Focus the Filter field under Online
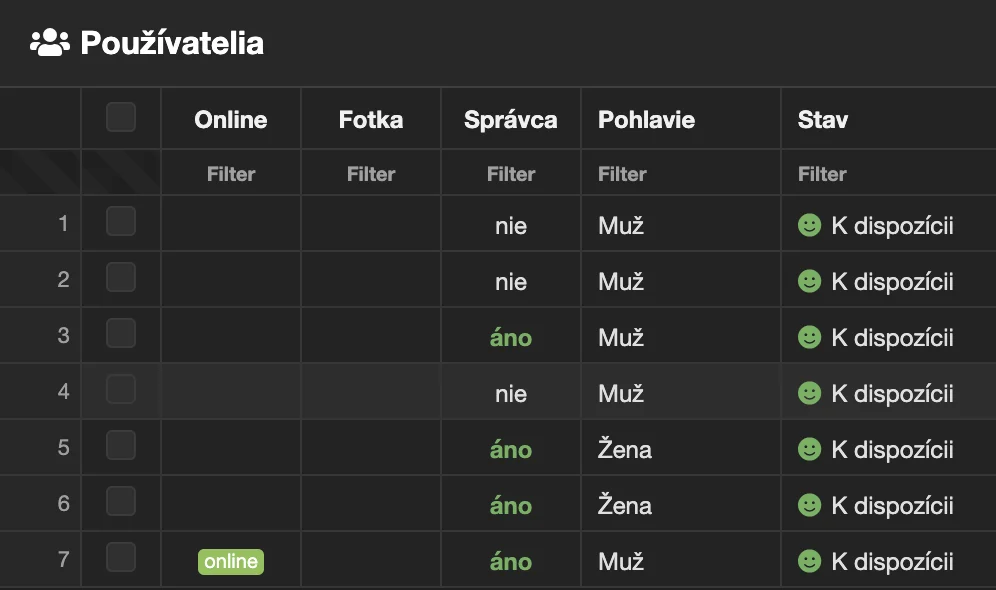Viewport: 996px width, 590px height. [x=231, y=174]
